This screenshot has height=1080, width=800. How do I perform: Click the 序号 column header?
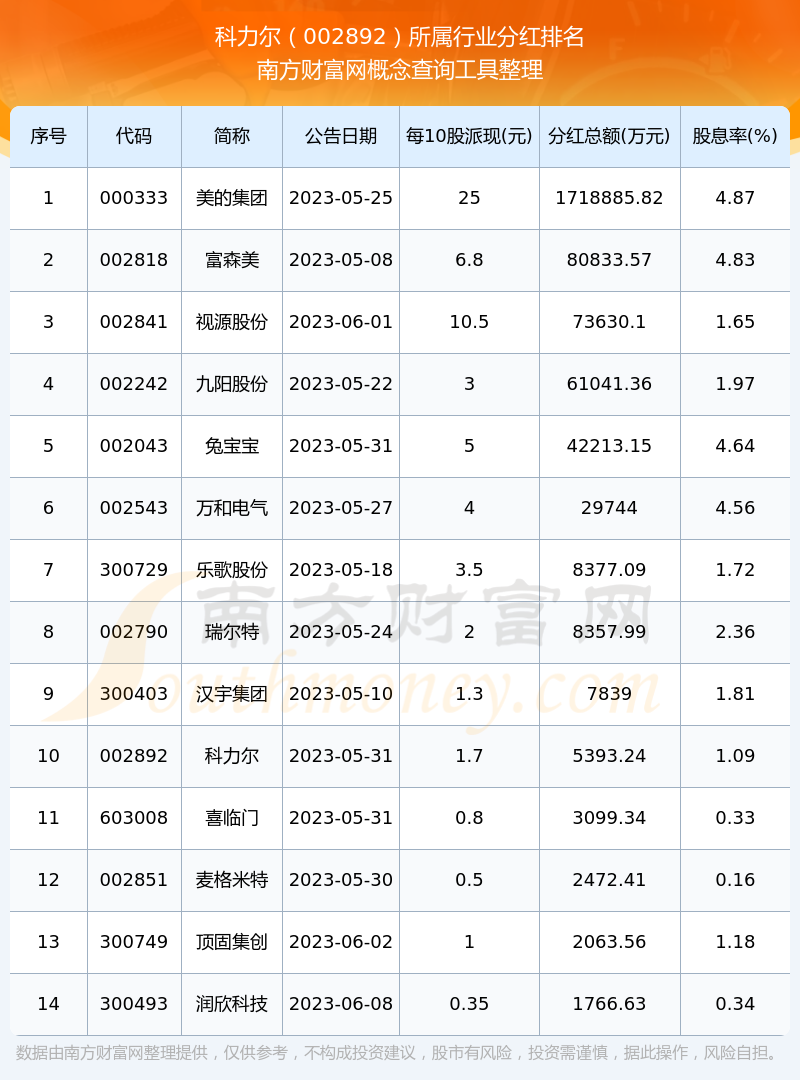pos(48,136)
